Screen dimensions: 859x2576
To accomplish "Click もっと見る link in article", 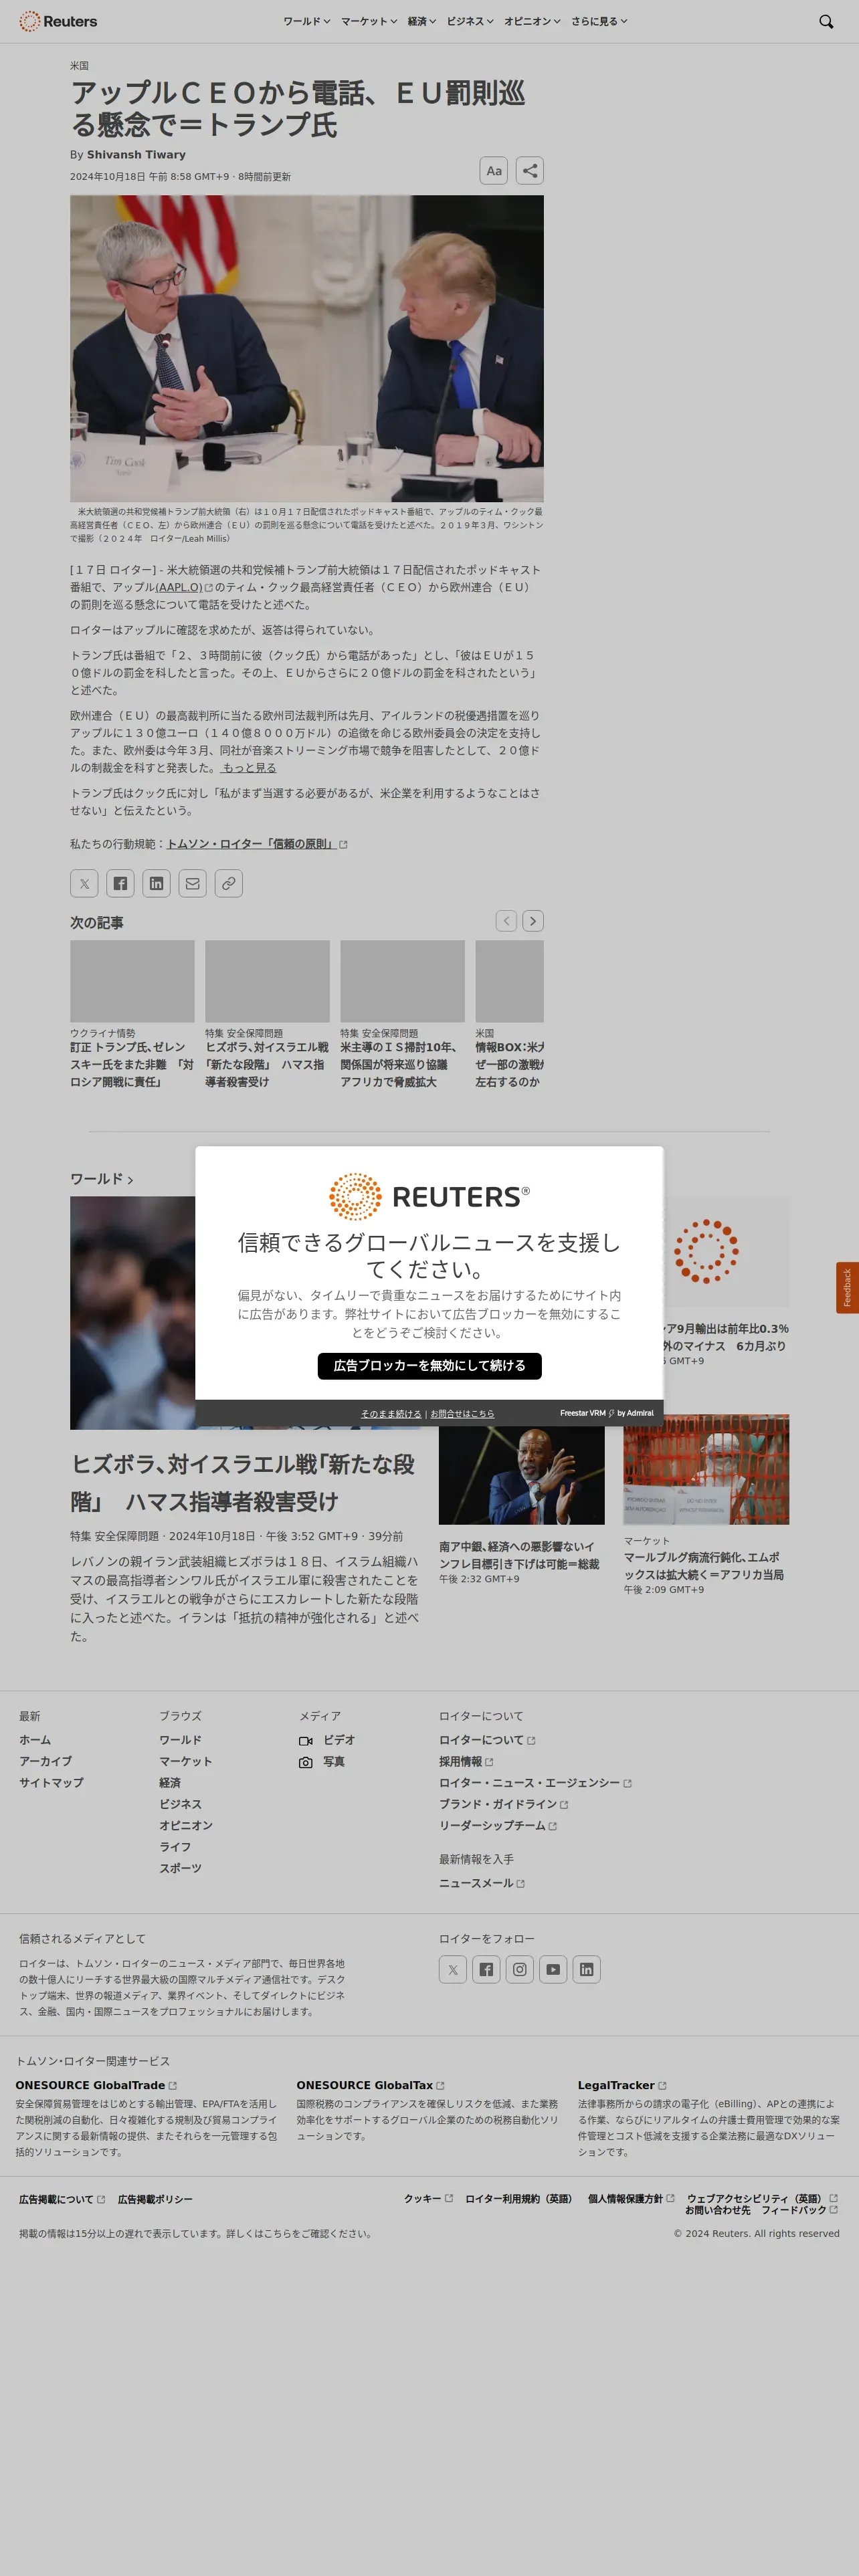I will tap(249, 768).
